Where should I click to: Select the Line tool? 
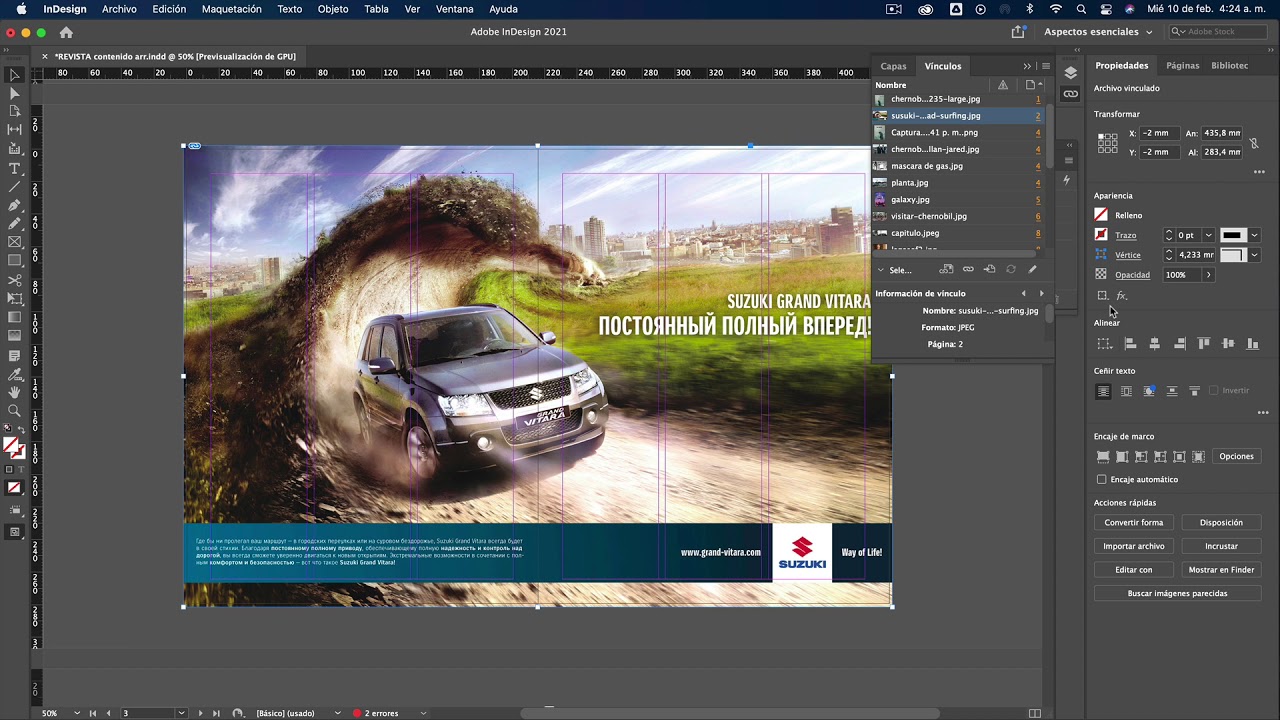pyautogui.click(x=15, y=187)
